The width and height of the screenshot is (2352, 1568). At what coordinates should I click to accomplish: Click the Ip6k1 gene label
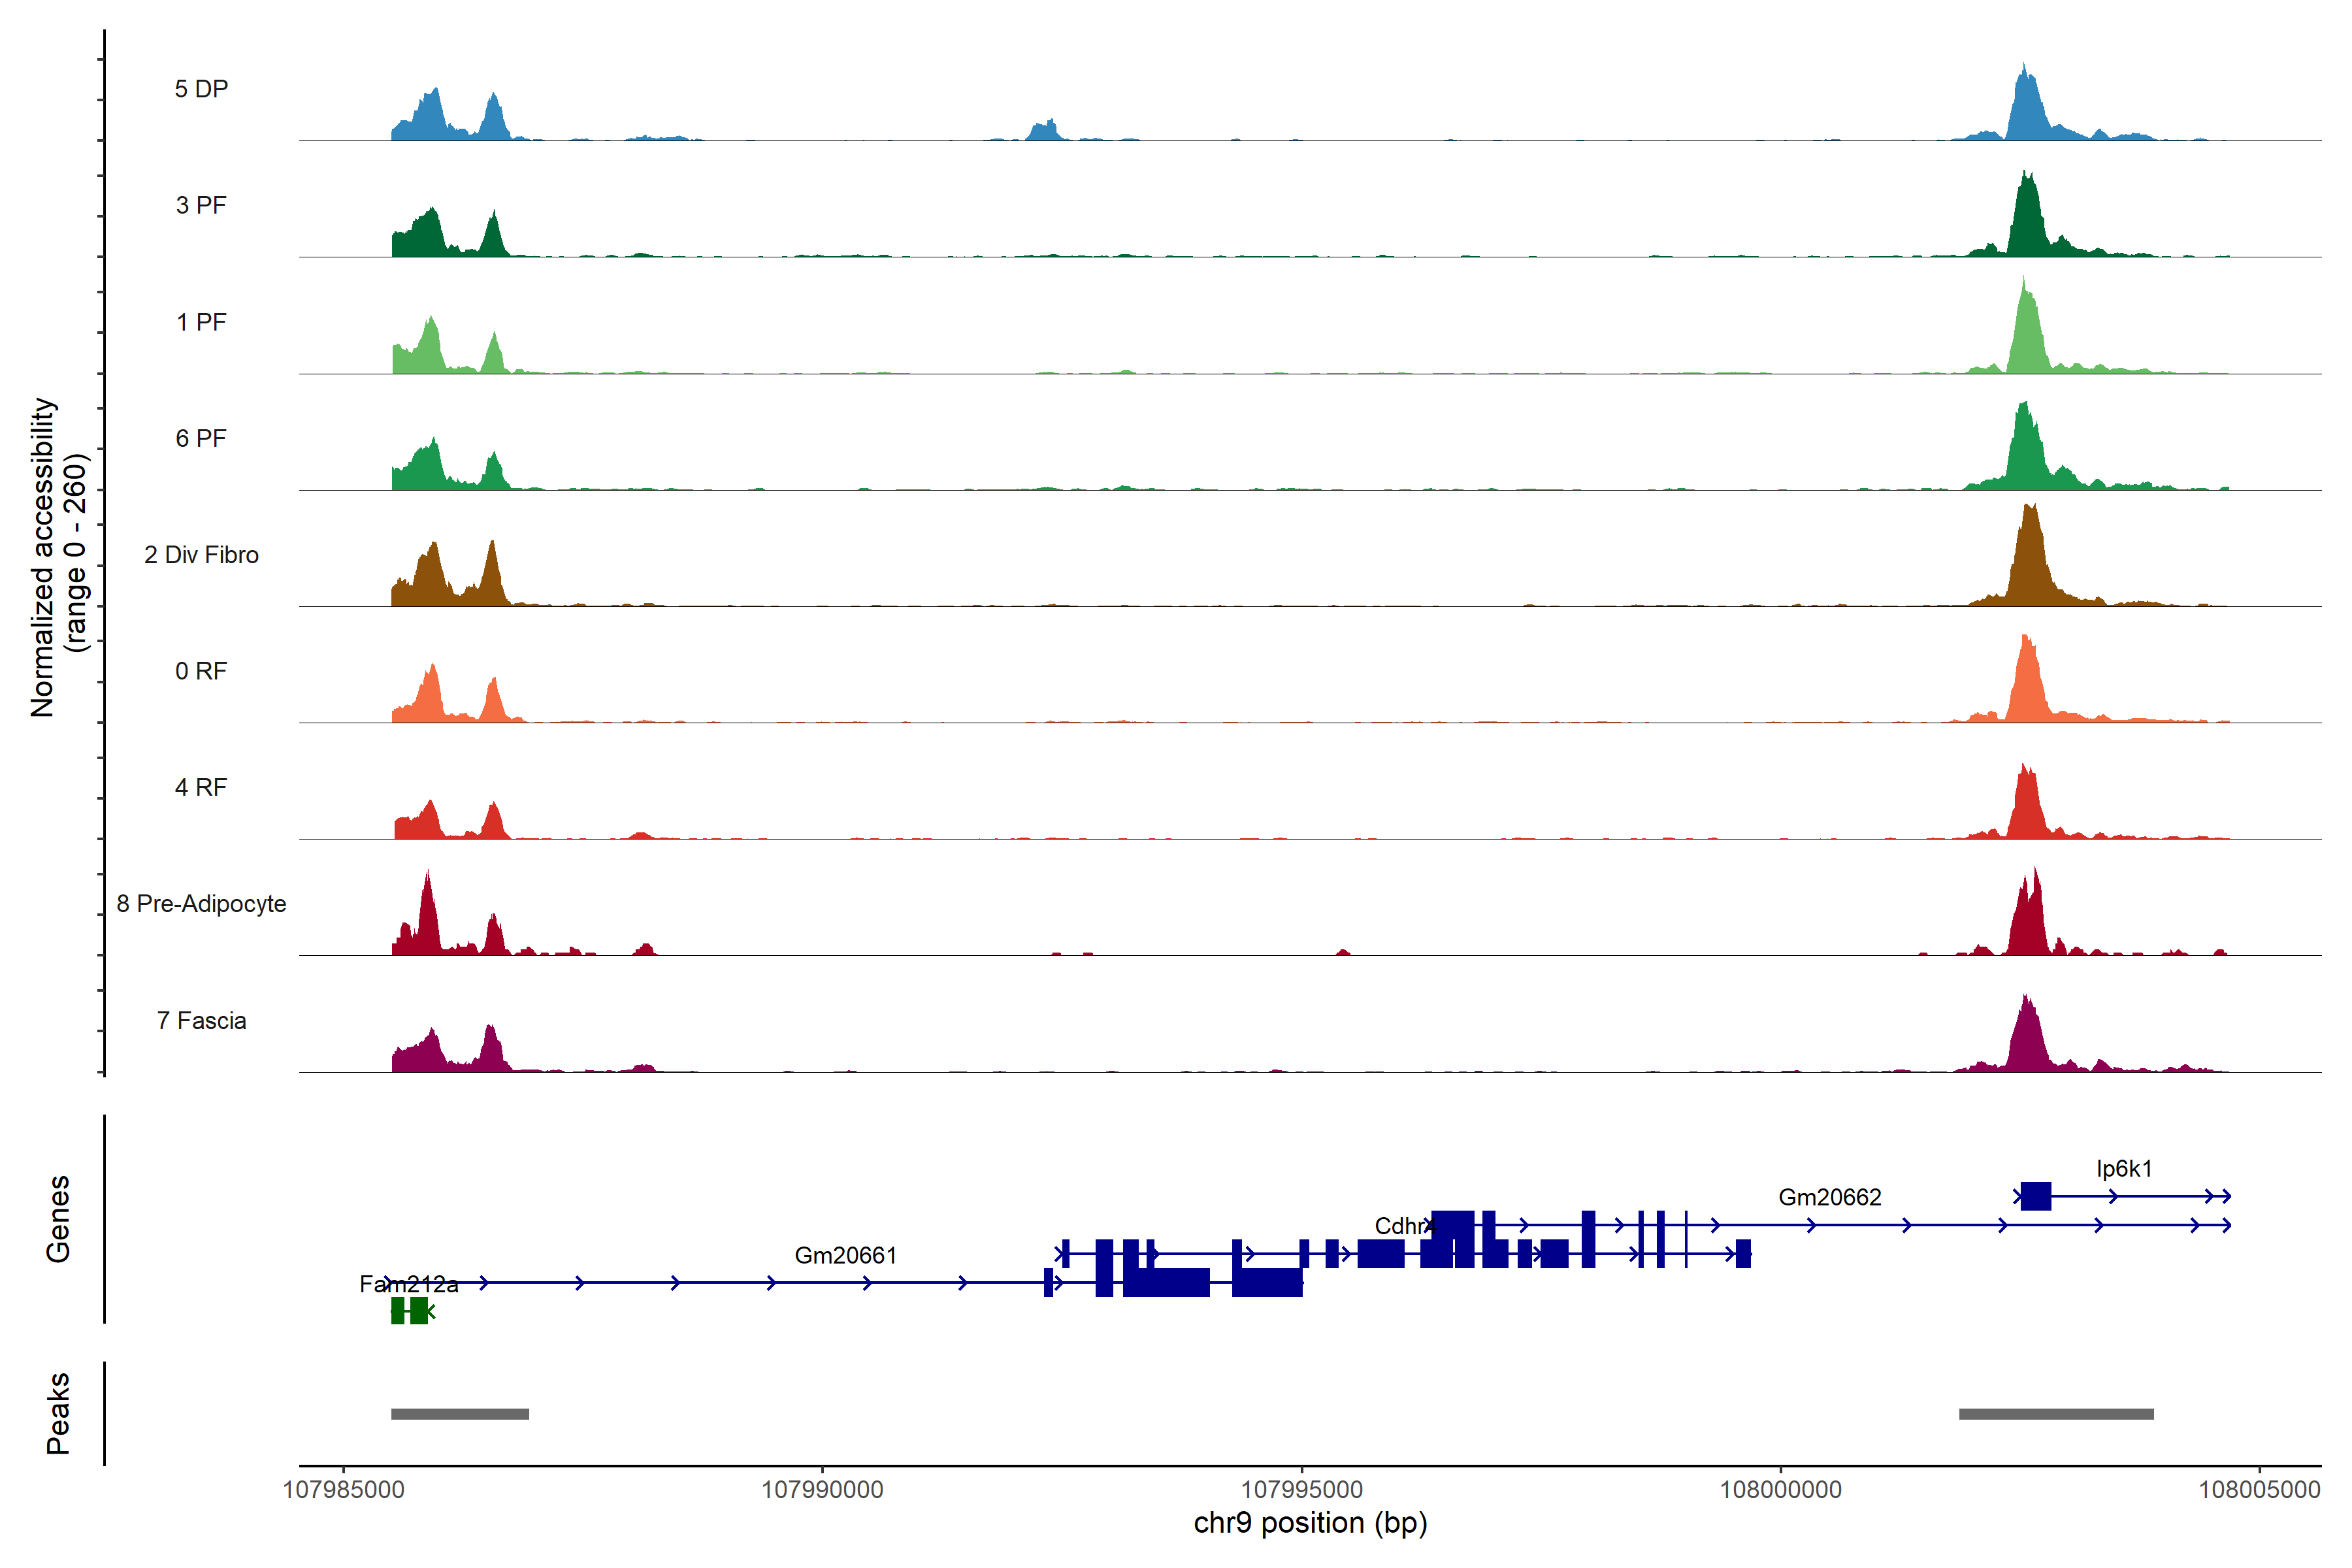pos(2124,1168)
